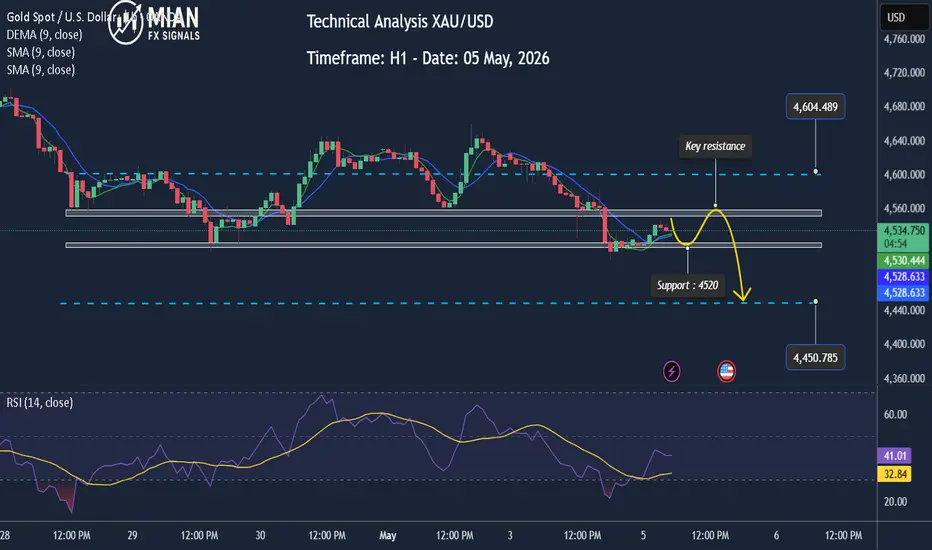Click the purple RSI value 41.01 tag
Screen dimensions: 932x550
pos(895,455)
